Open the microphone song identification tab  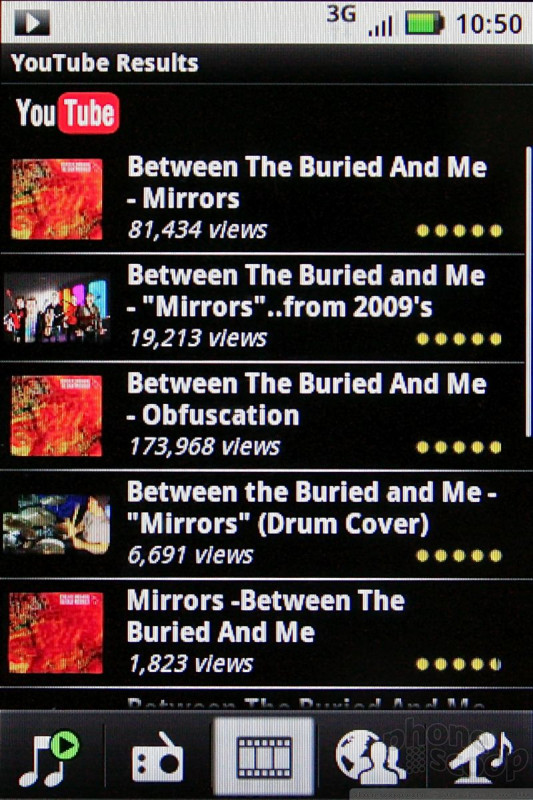pos(480,757)
